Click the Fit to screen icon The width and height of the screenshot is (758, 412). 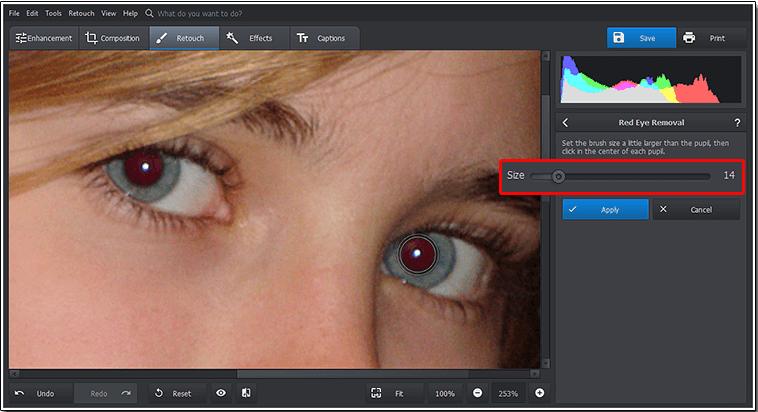tap(376, 393)
